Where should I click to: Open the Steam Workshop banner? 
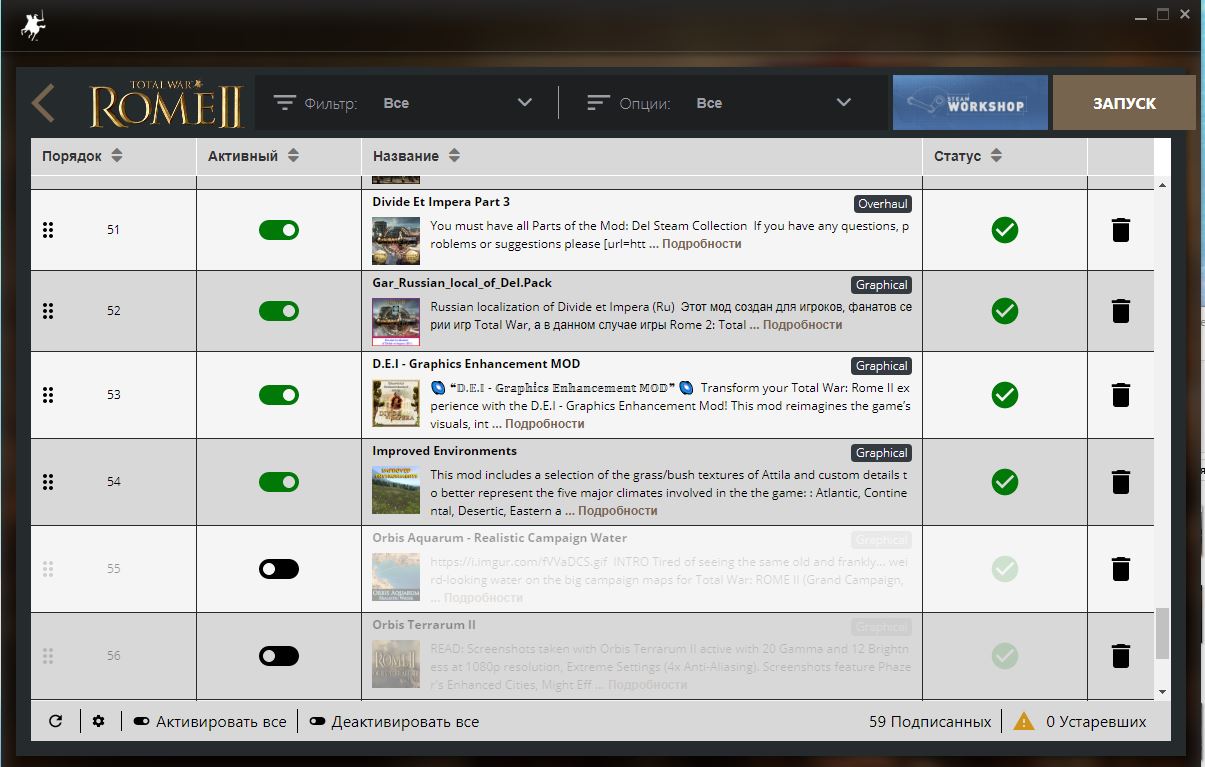click(x=970, y=103)
